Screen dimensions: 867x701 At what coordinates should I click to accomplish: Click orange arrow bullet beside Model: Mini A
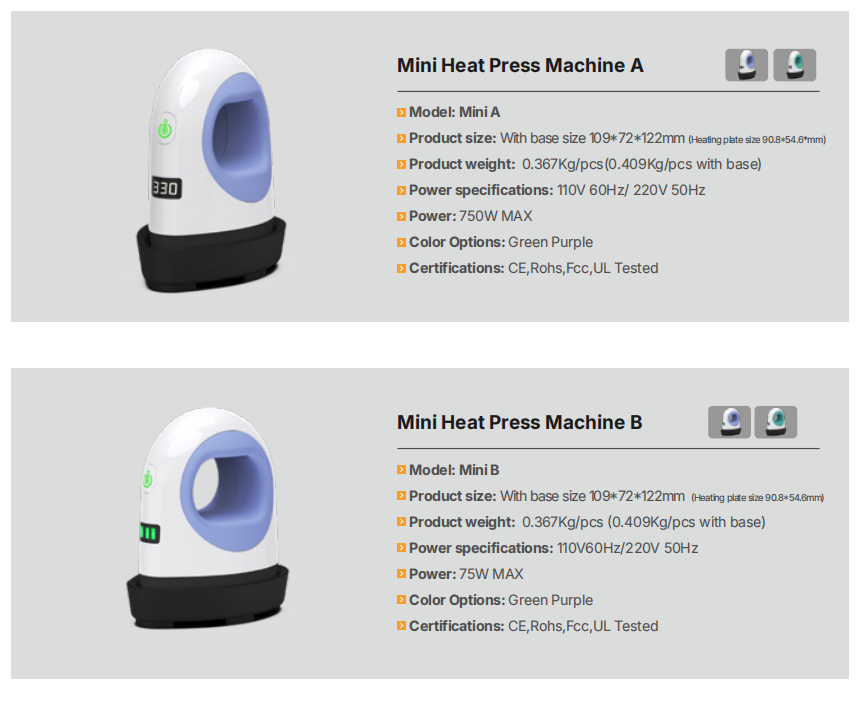401,113
